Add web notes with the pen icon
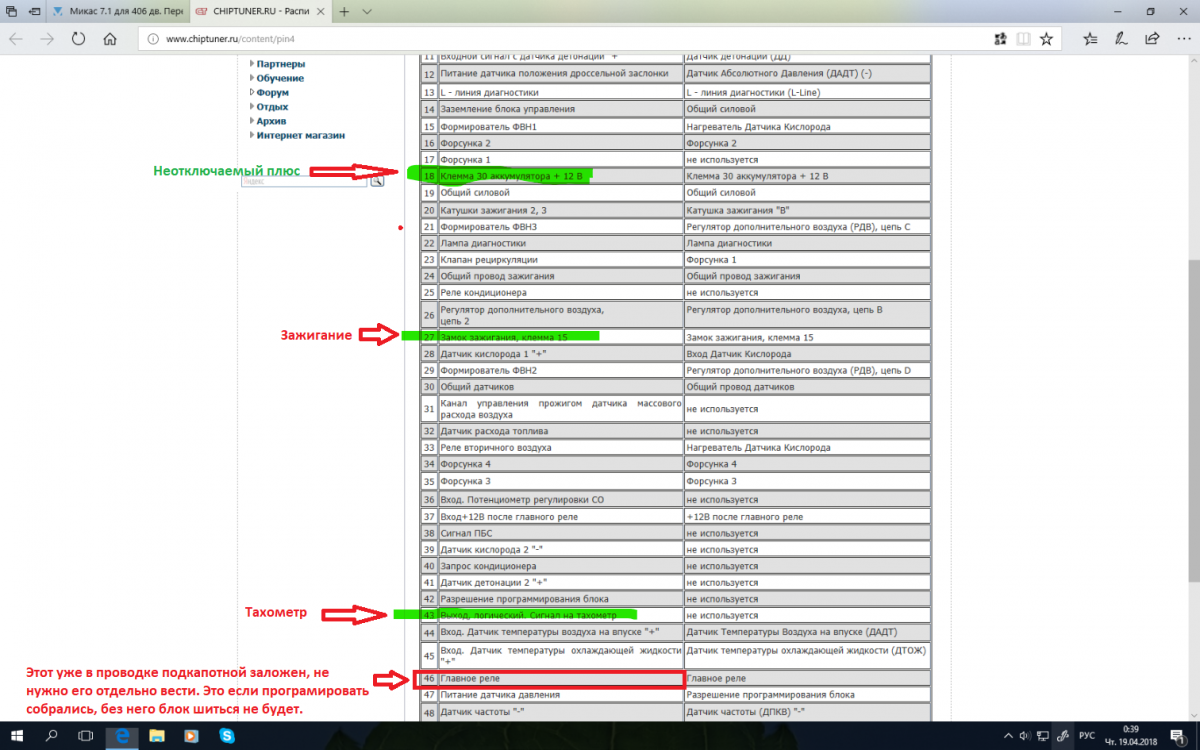The height and width of the screenshot is (750, 1200). 1123,39
